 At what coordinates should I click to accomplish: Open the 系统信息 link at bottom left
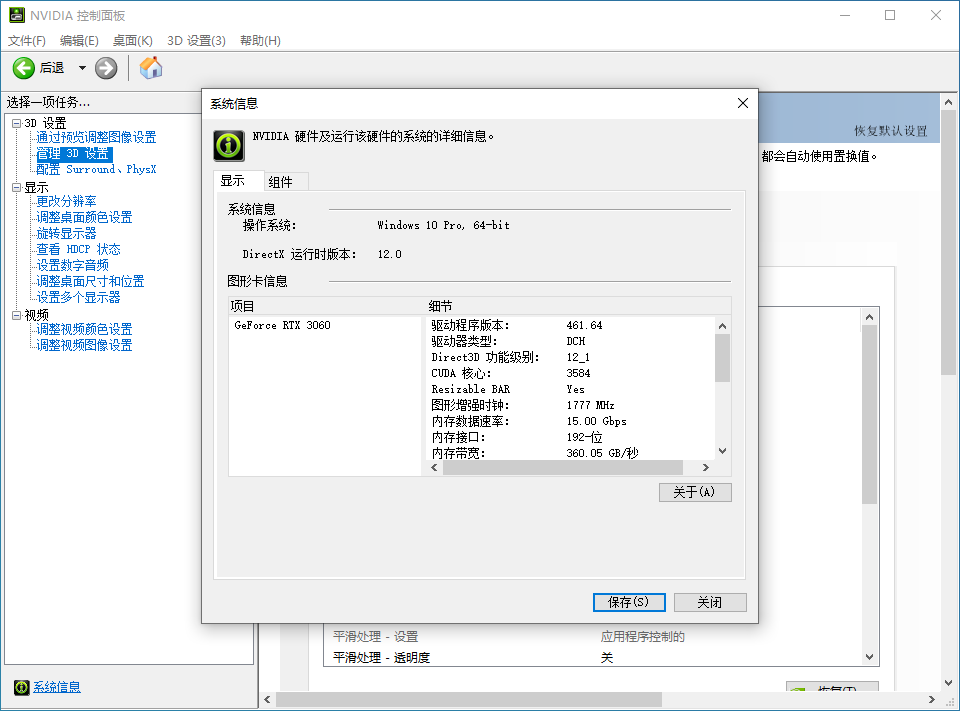point(57,687)
